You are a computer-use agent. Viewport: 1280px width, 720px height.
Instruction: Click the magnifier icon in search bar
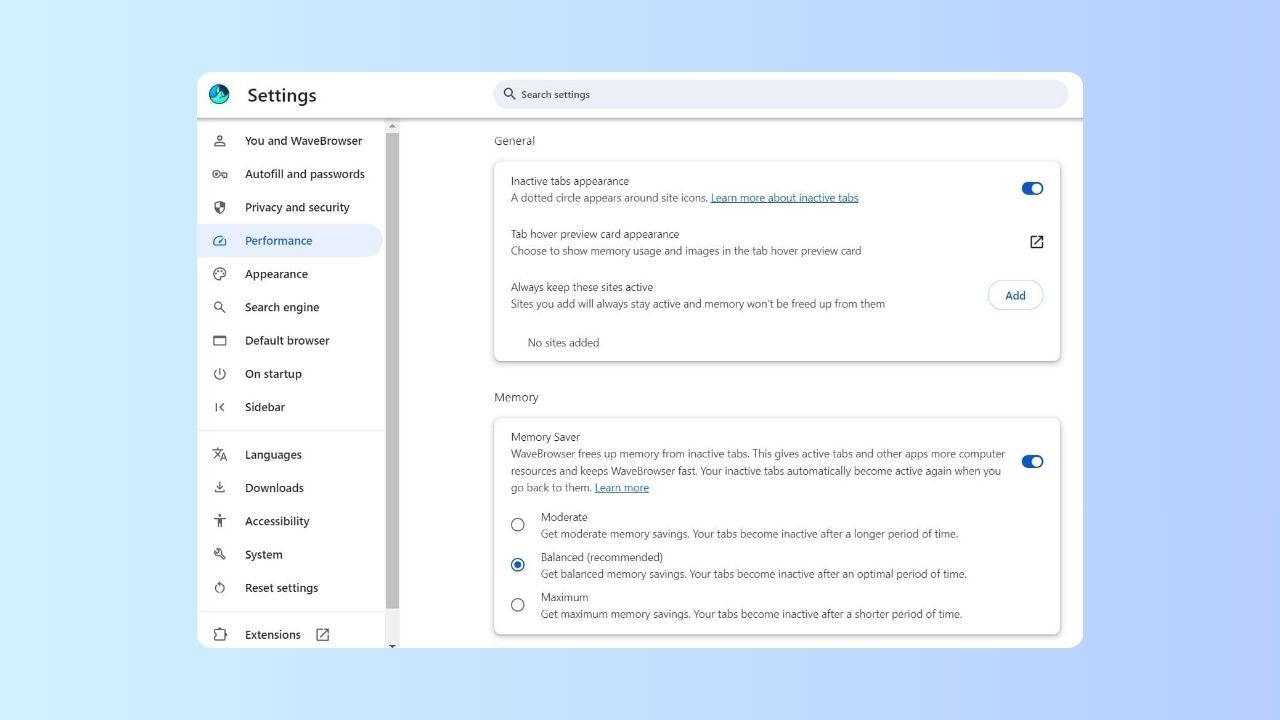(x=509, y=94)
